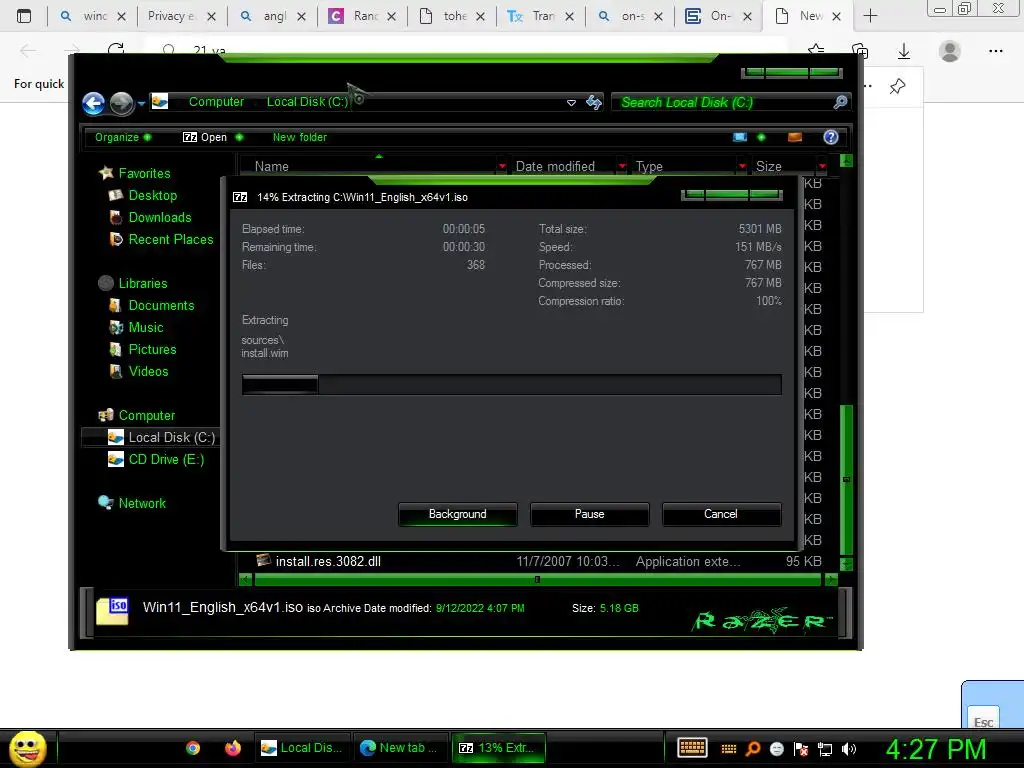Open browser profile avatar icon
Screen dimensions: 1024x768
(950, 51)
